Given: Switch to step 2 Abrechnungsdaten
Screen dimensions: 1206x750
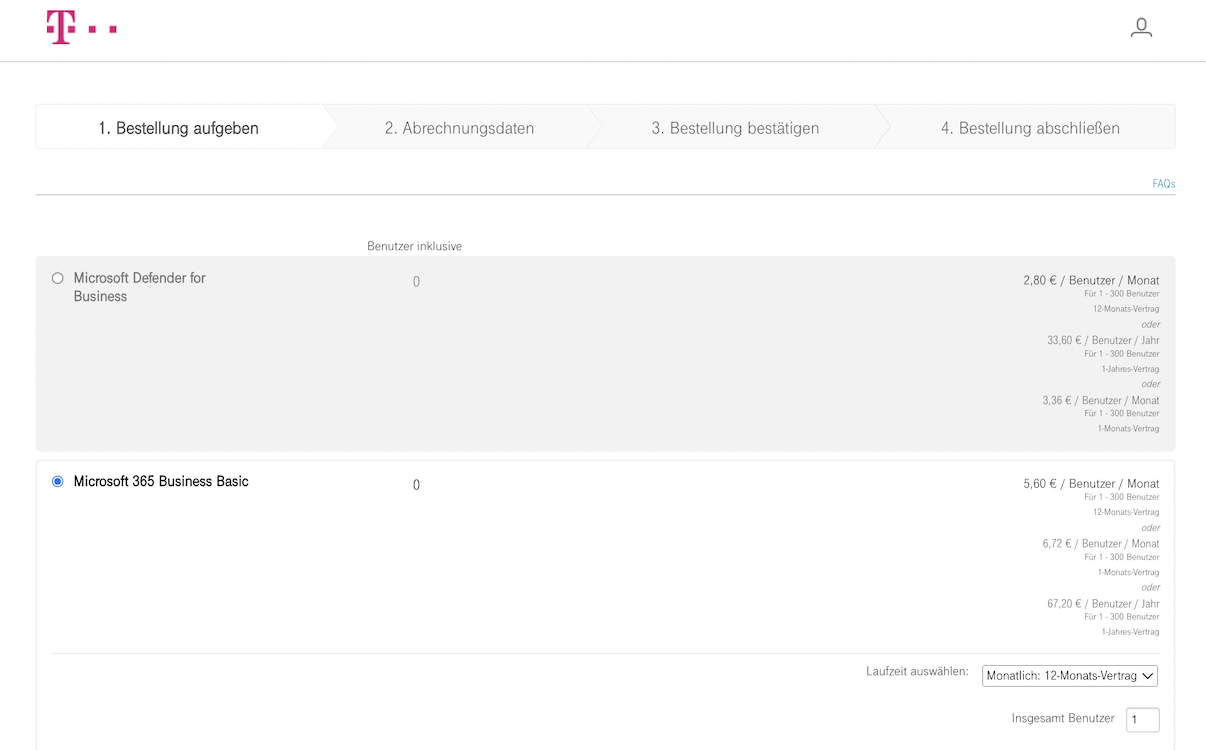Looking at the screenshot, I should 459,128.
